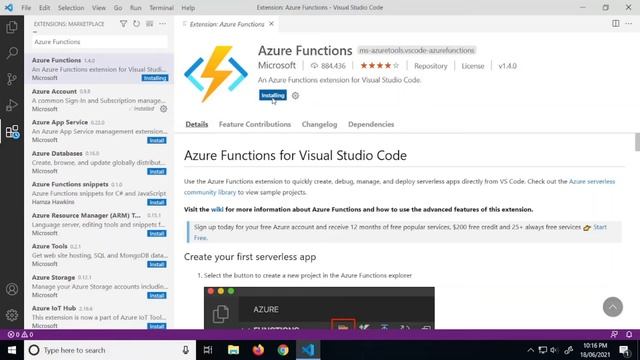Open the volume icon in system tray
Image resolution: width=640 pixels, height=360 pixels.
(554, 350)
